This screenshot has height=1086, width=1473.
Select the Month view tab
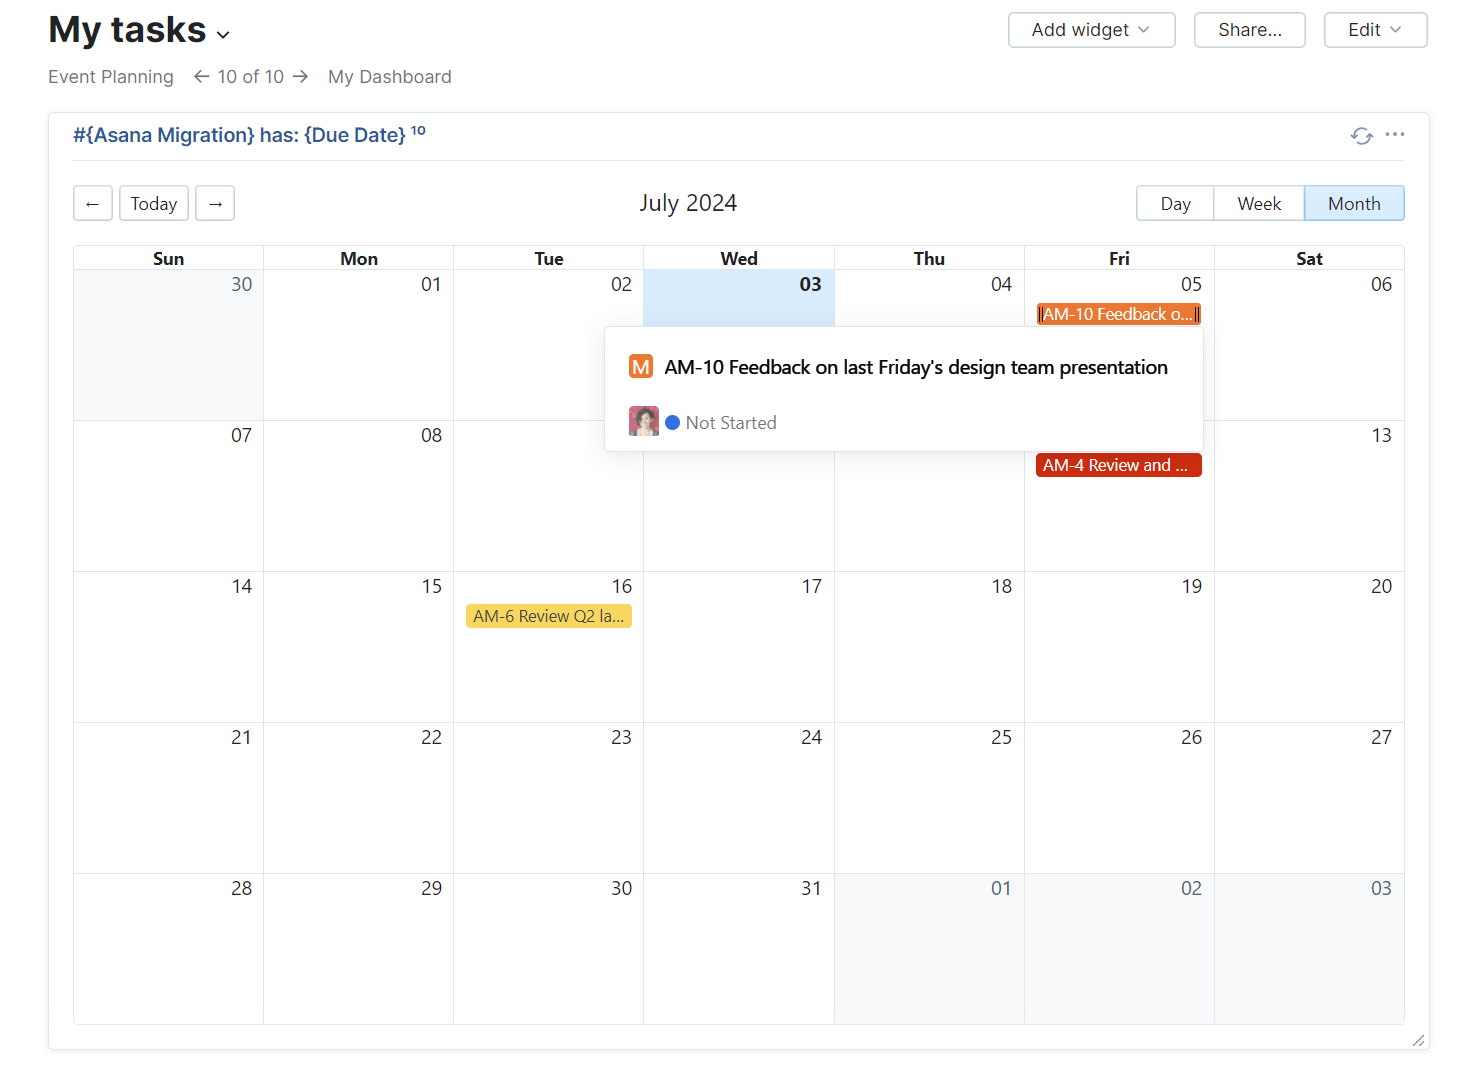point(1354,204)
